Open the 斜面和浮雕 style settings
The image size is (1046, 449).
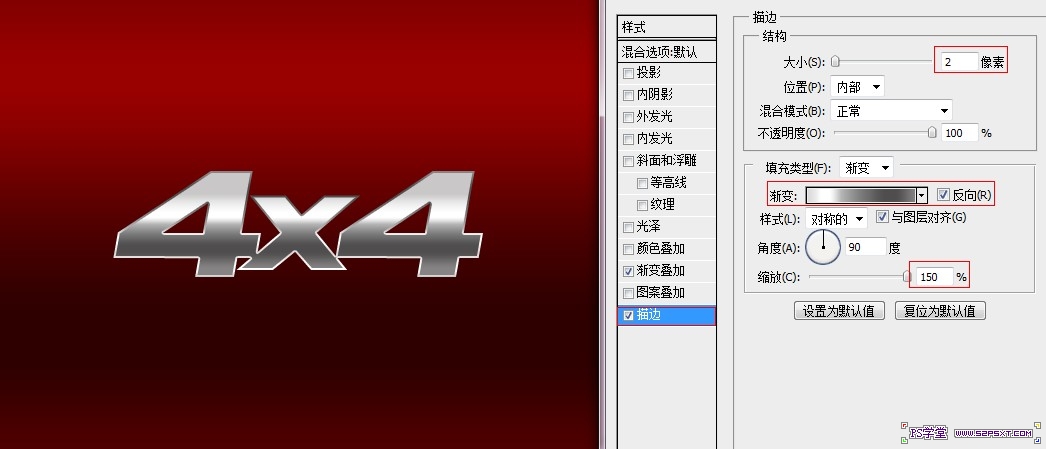(x=666, y=161)
